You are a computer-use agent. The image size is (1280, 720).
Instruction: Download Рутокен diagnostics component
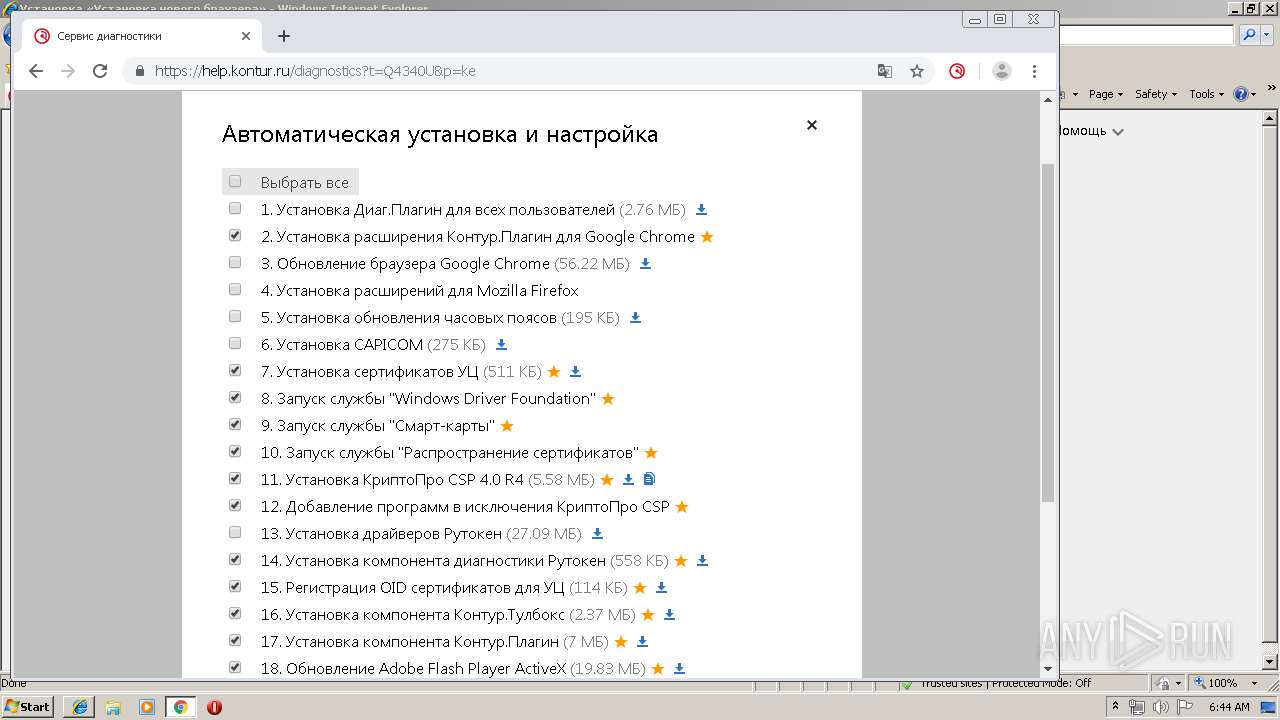coord(702,561)
